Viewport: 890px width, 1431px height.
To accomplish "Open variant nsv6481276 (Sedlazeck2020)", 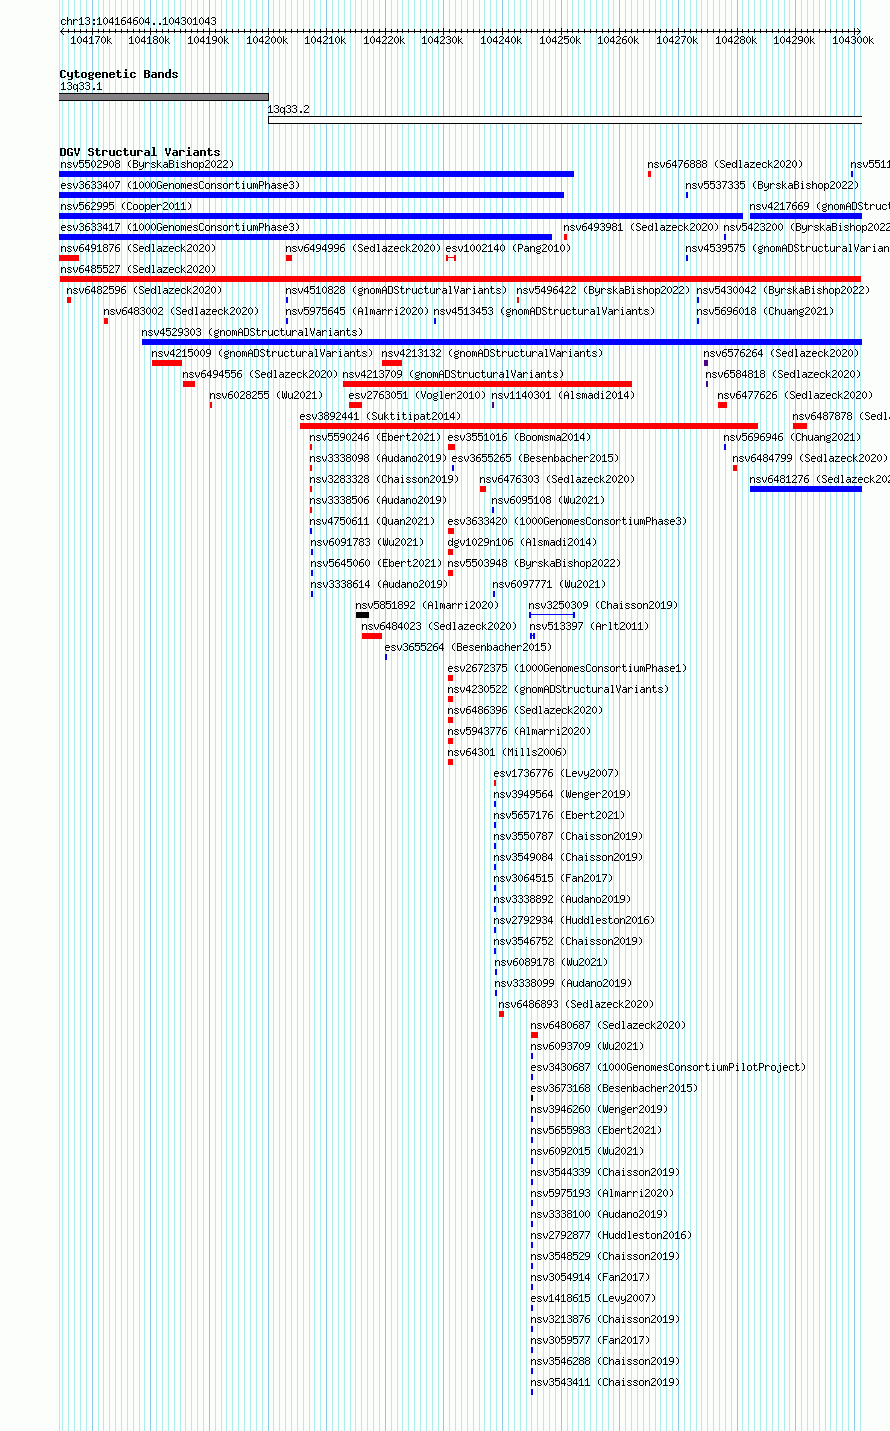I will click(x=806, y=489).
